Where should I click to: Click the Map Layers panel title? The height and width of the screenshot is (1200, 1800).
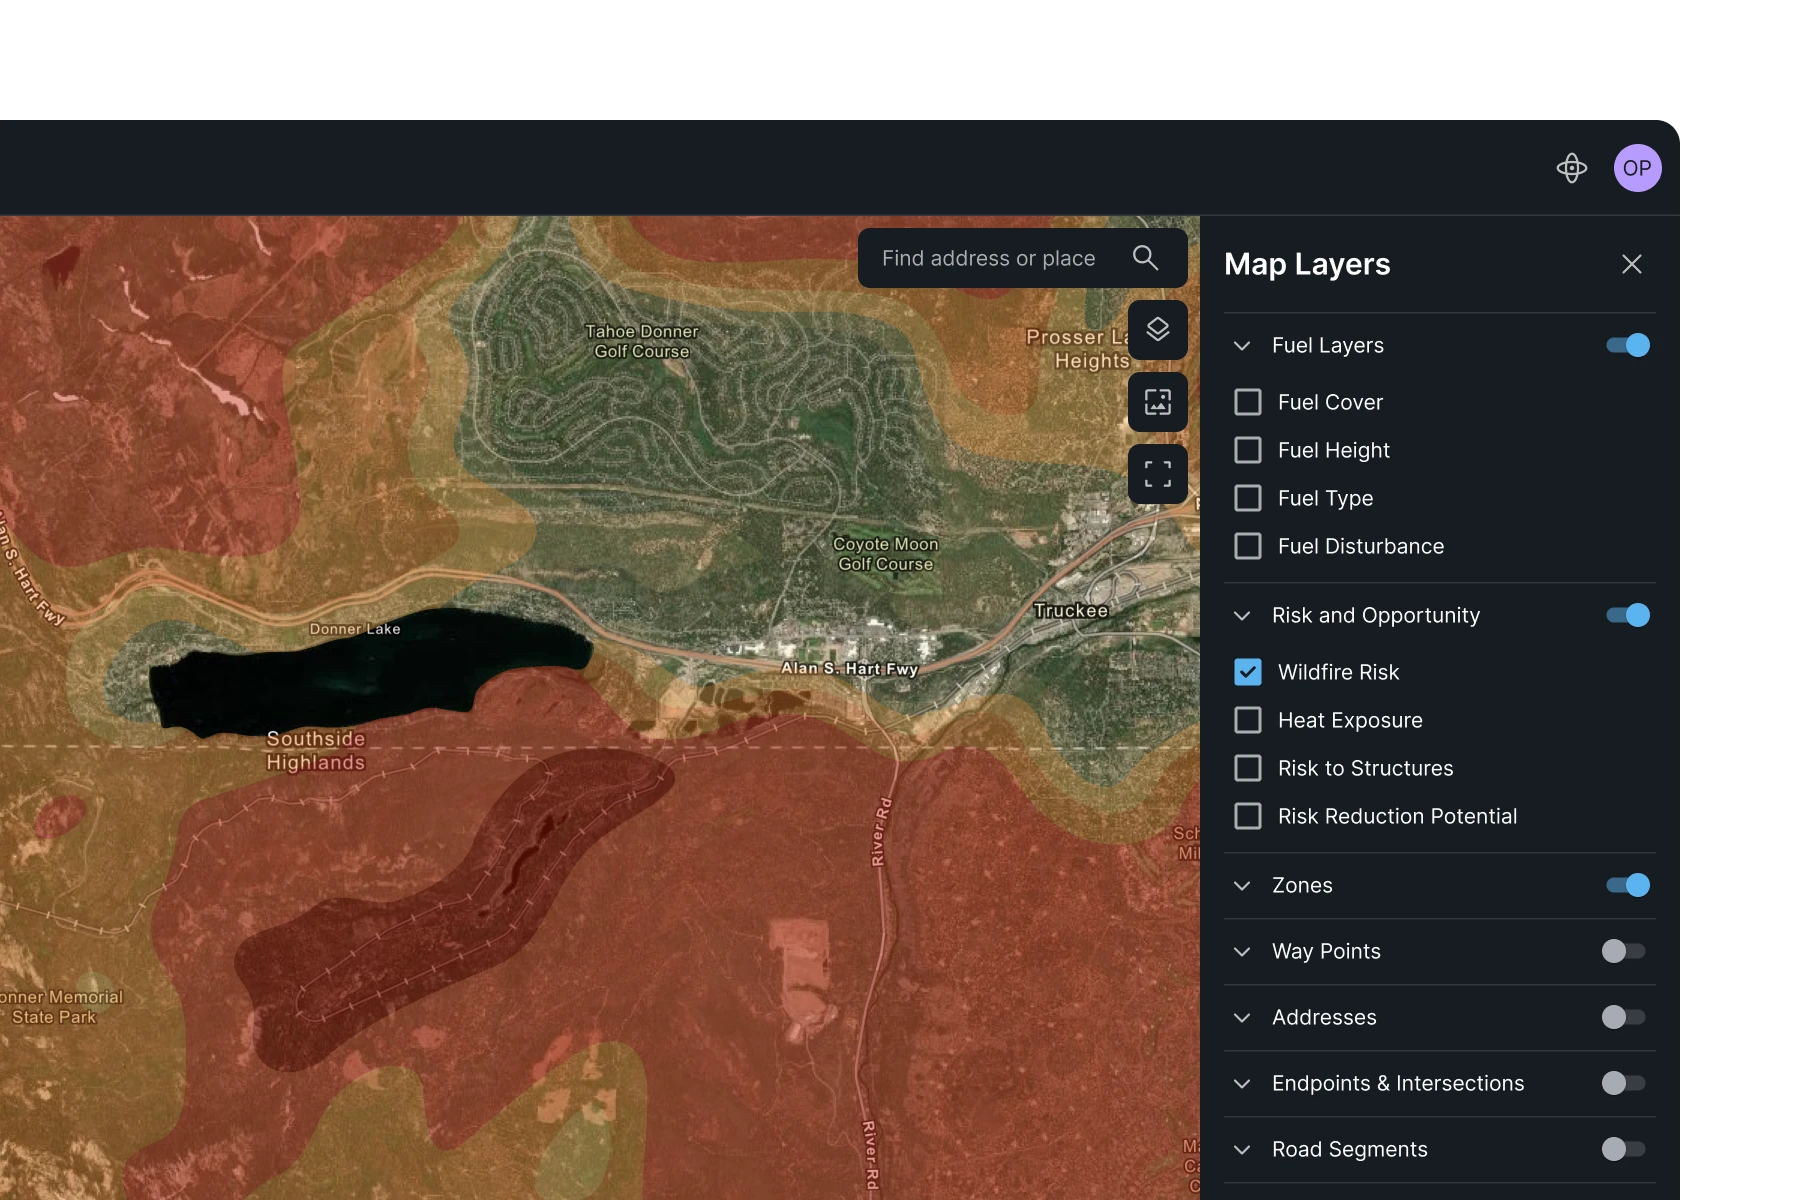coord(1307,264)
